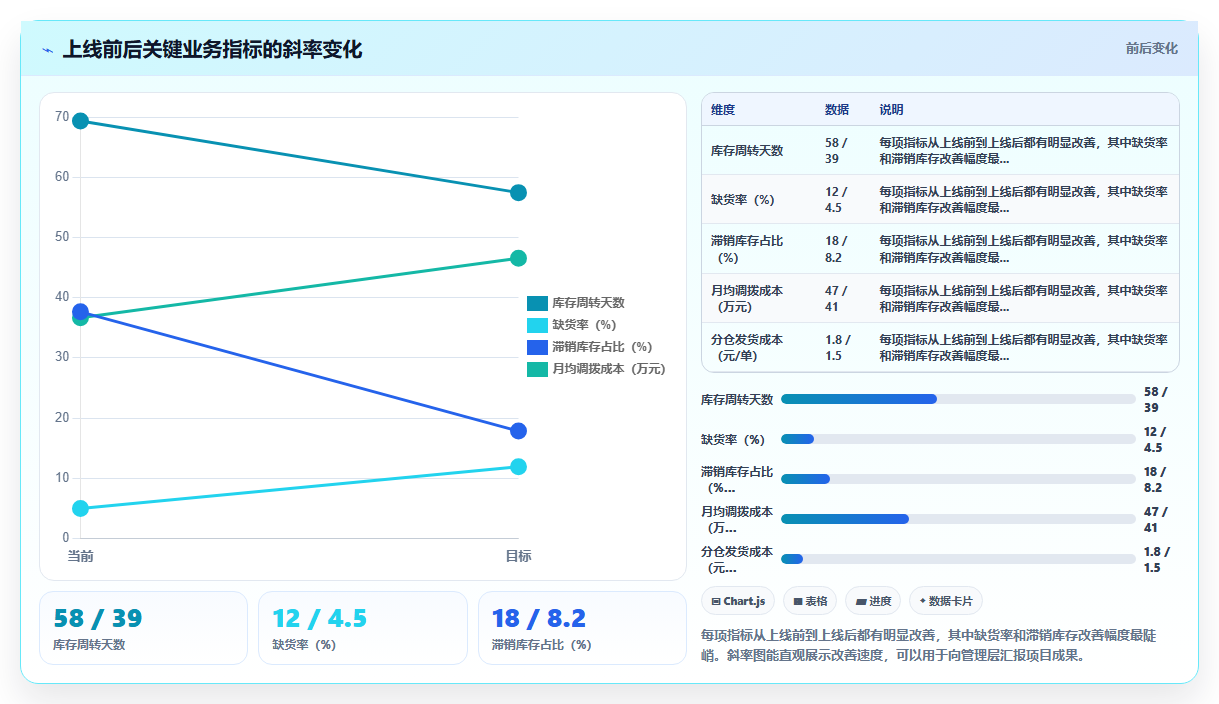This screenshot has height=704, width=1219.
Task: Click the 目标 x-axis label
Action: click(518, 556)
